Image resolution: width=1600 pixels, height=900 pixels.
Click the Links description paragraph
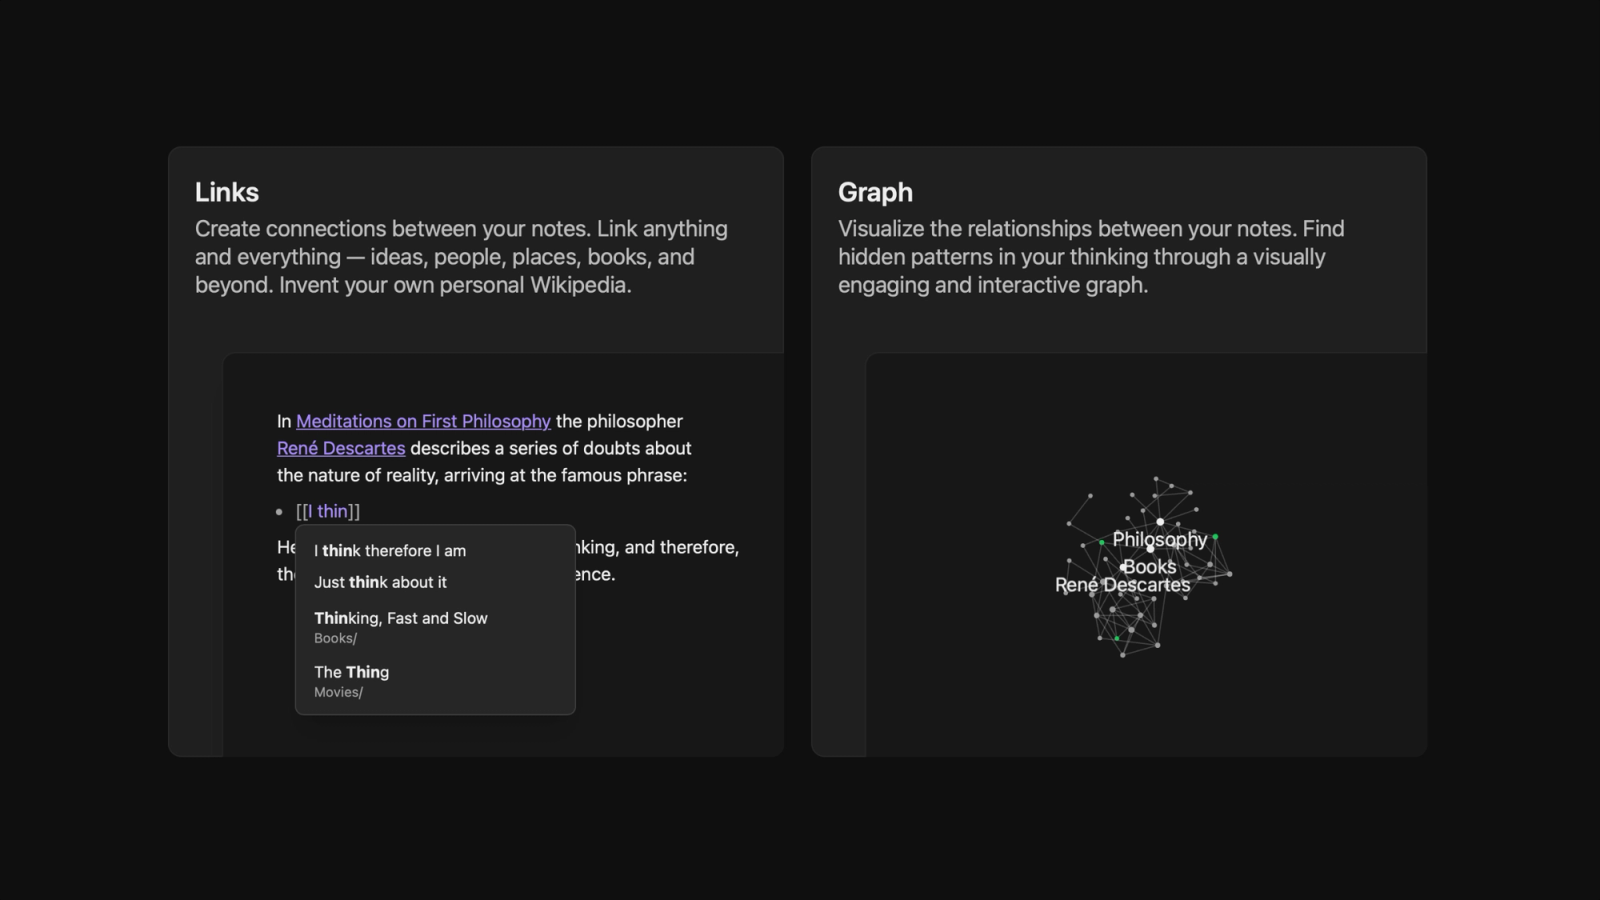click(x=461, y=257)
